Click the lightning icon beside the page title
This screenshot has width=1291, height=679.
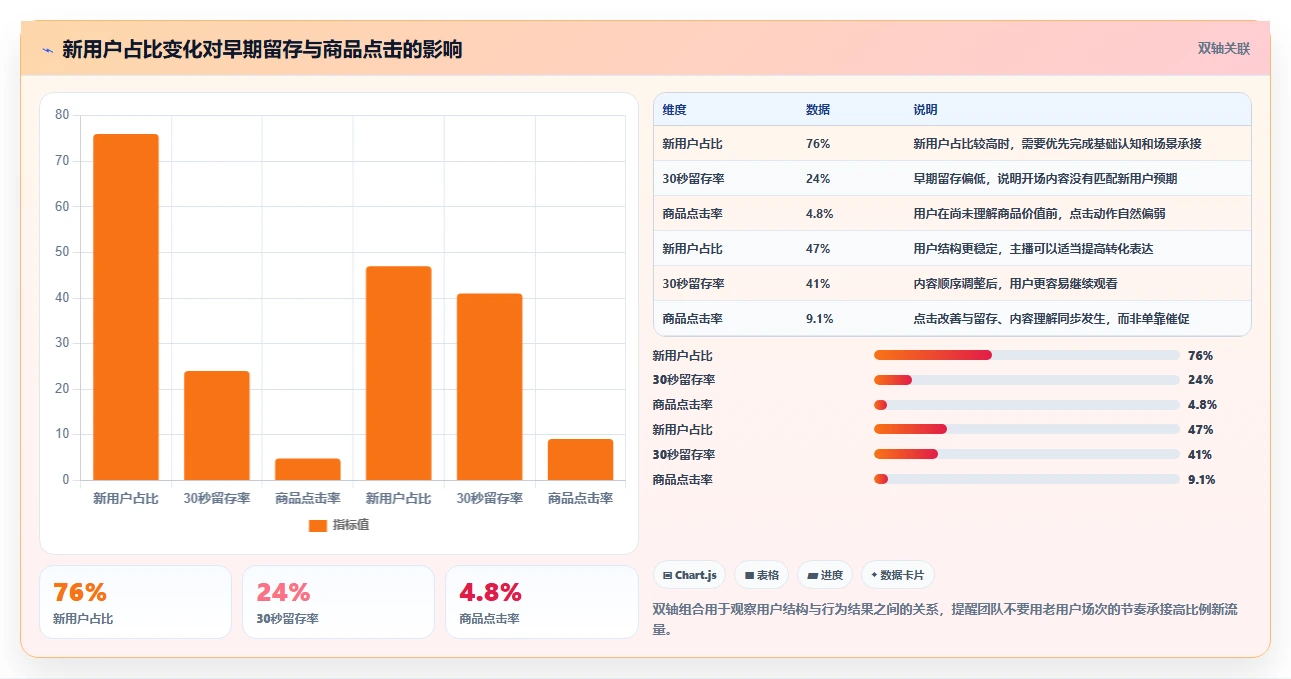(47, 50)
